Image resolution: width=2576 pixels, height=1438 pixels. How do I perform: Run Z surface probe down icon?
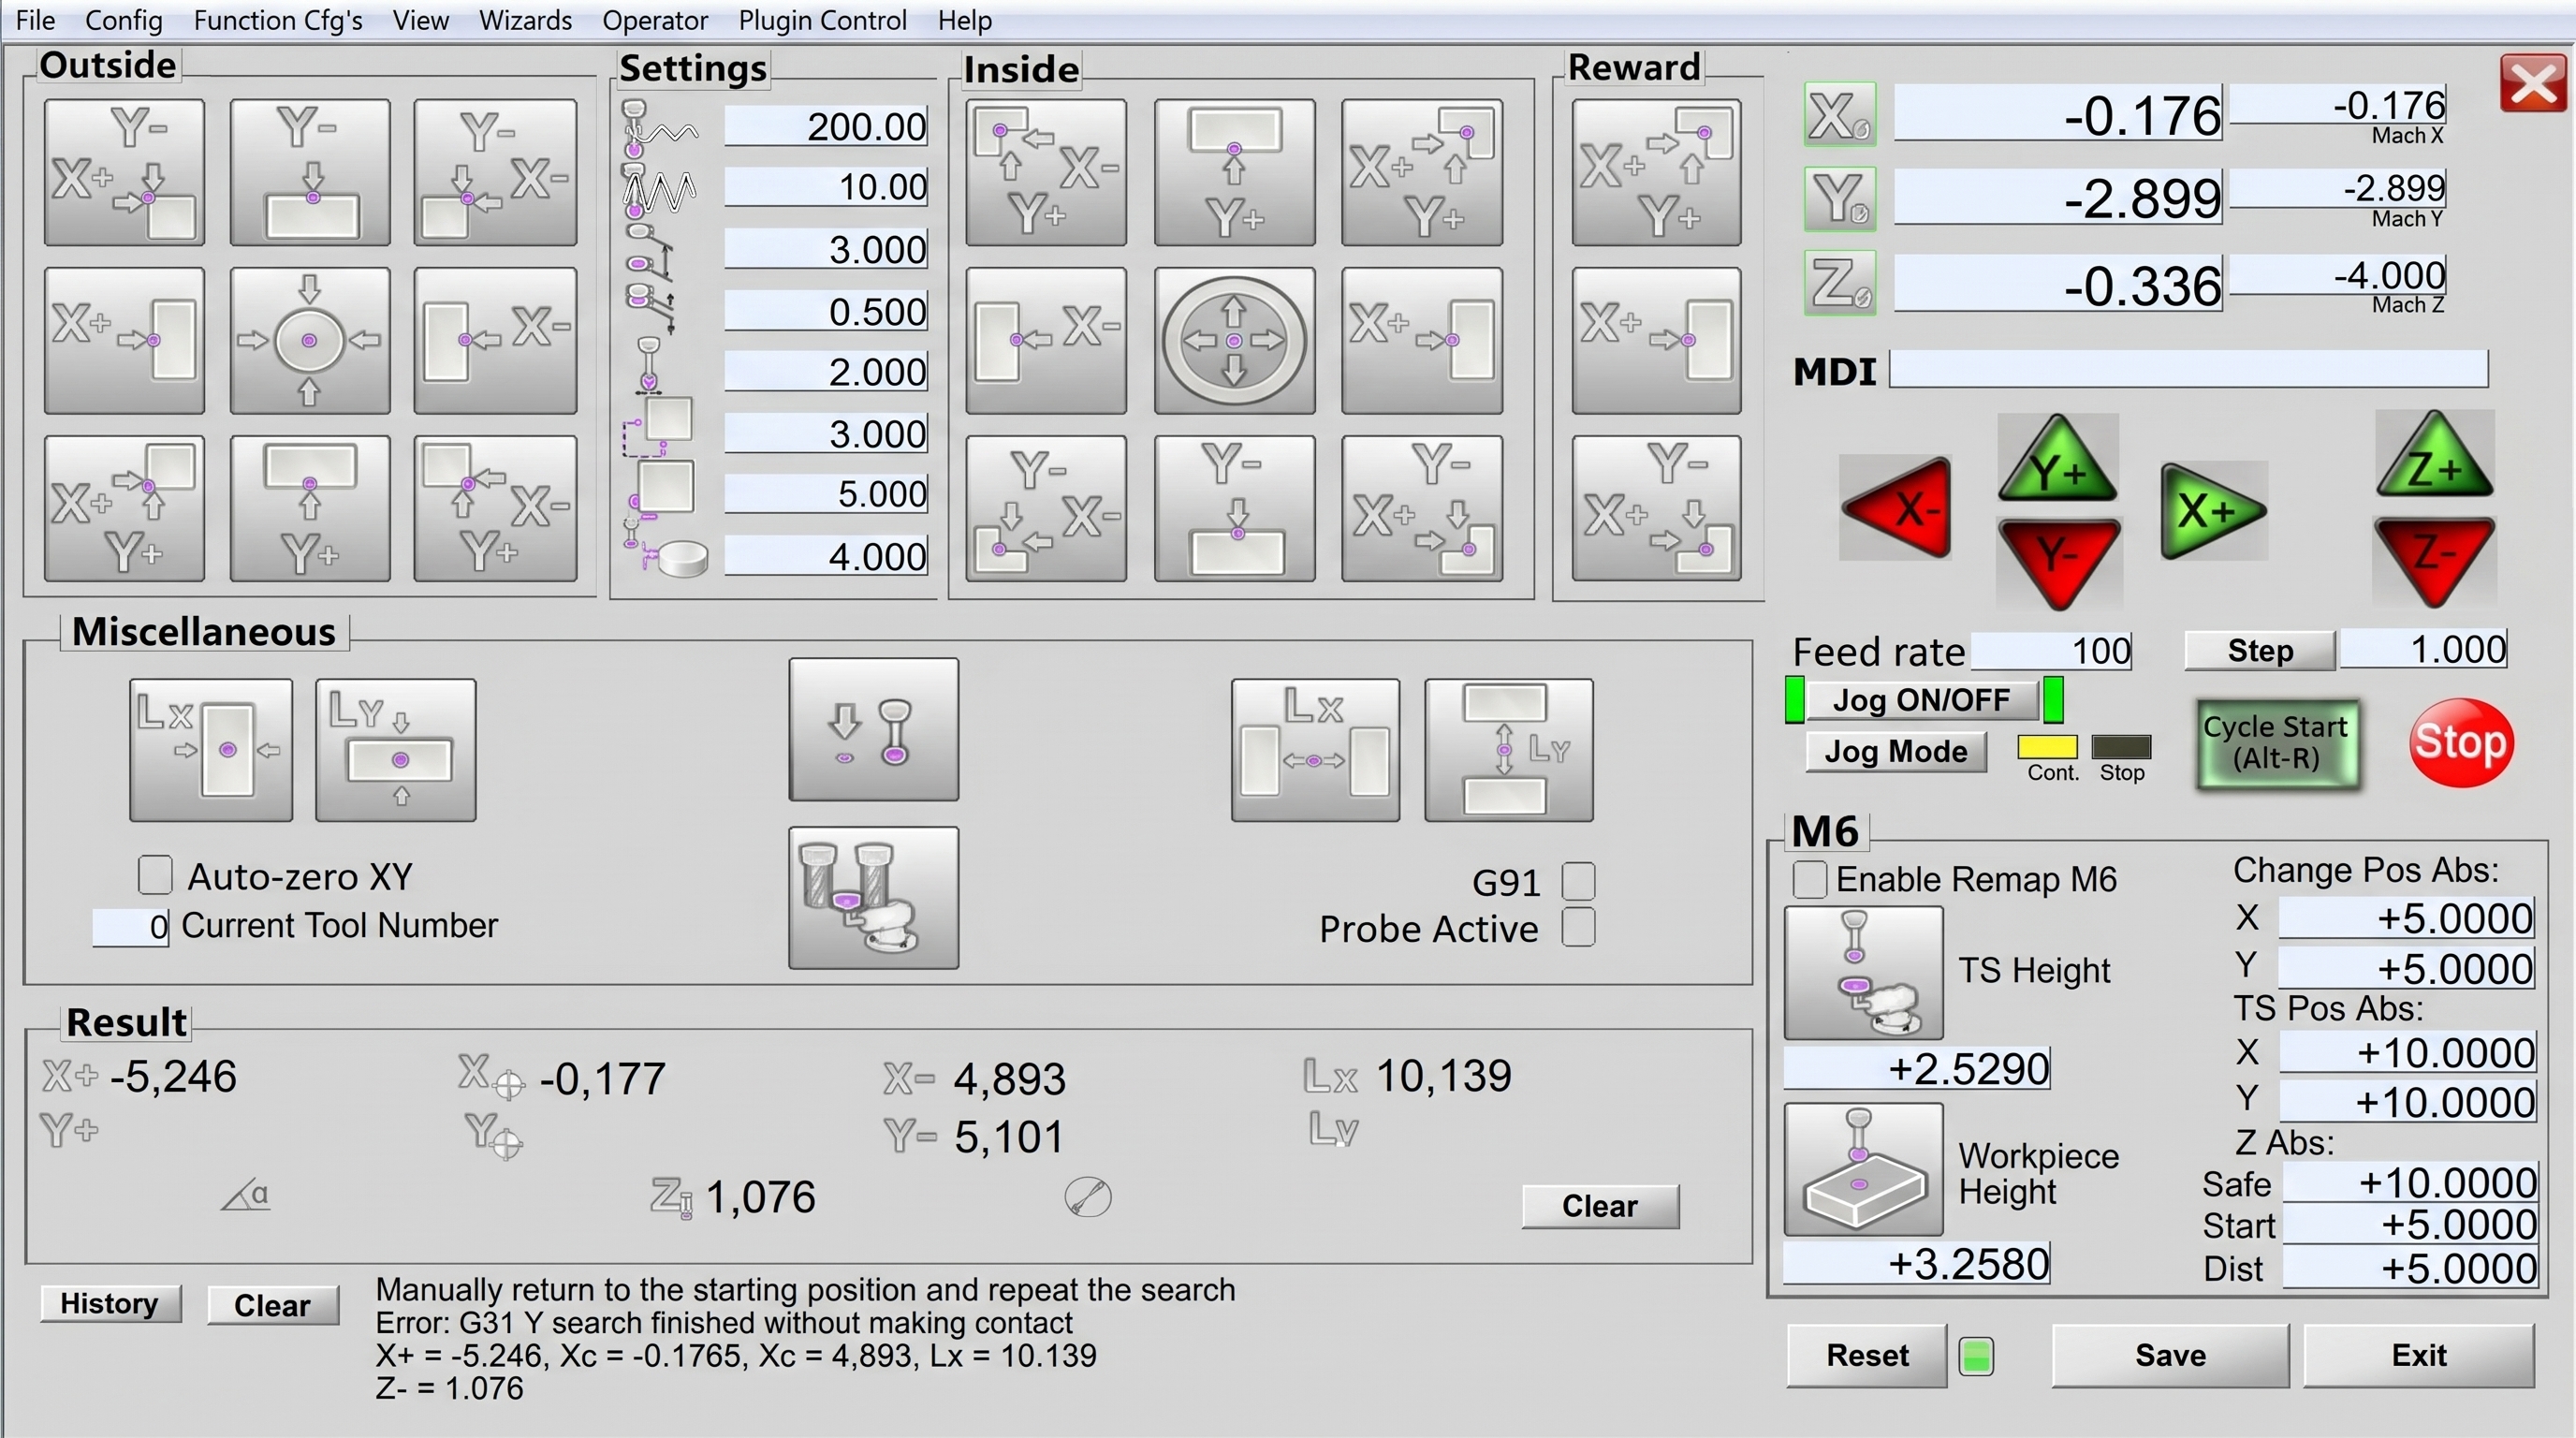873,729
